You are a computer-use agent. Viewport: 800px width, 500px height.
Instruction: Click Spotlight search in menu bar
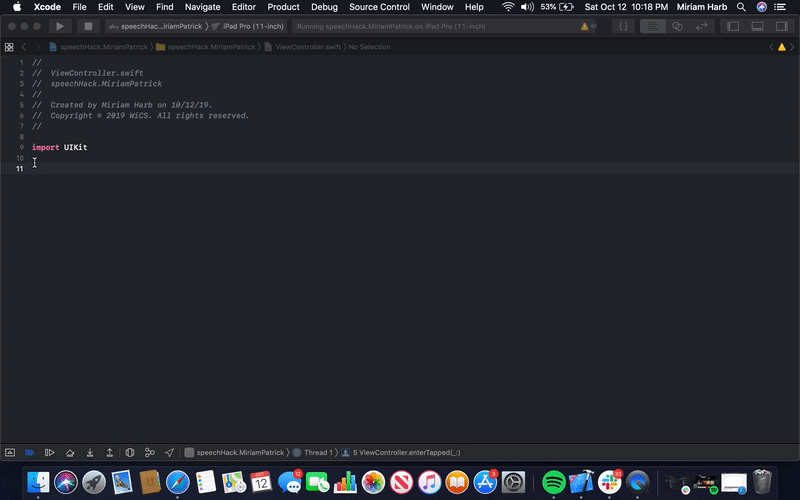[741, 7]
